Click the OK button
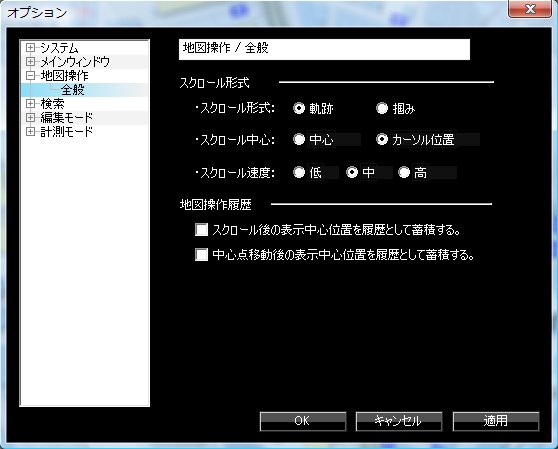 303,421
